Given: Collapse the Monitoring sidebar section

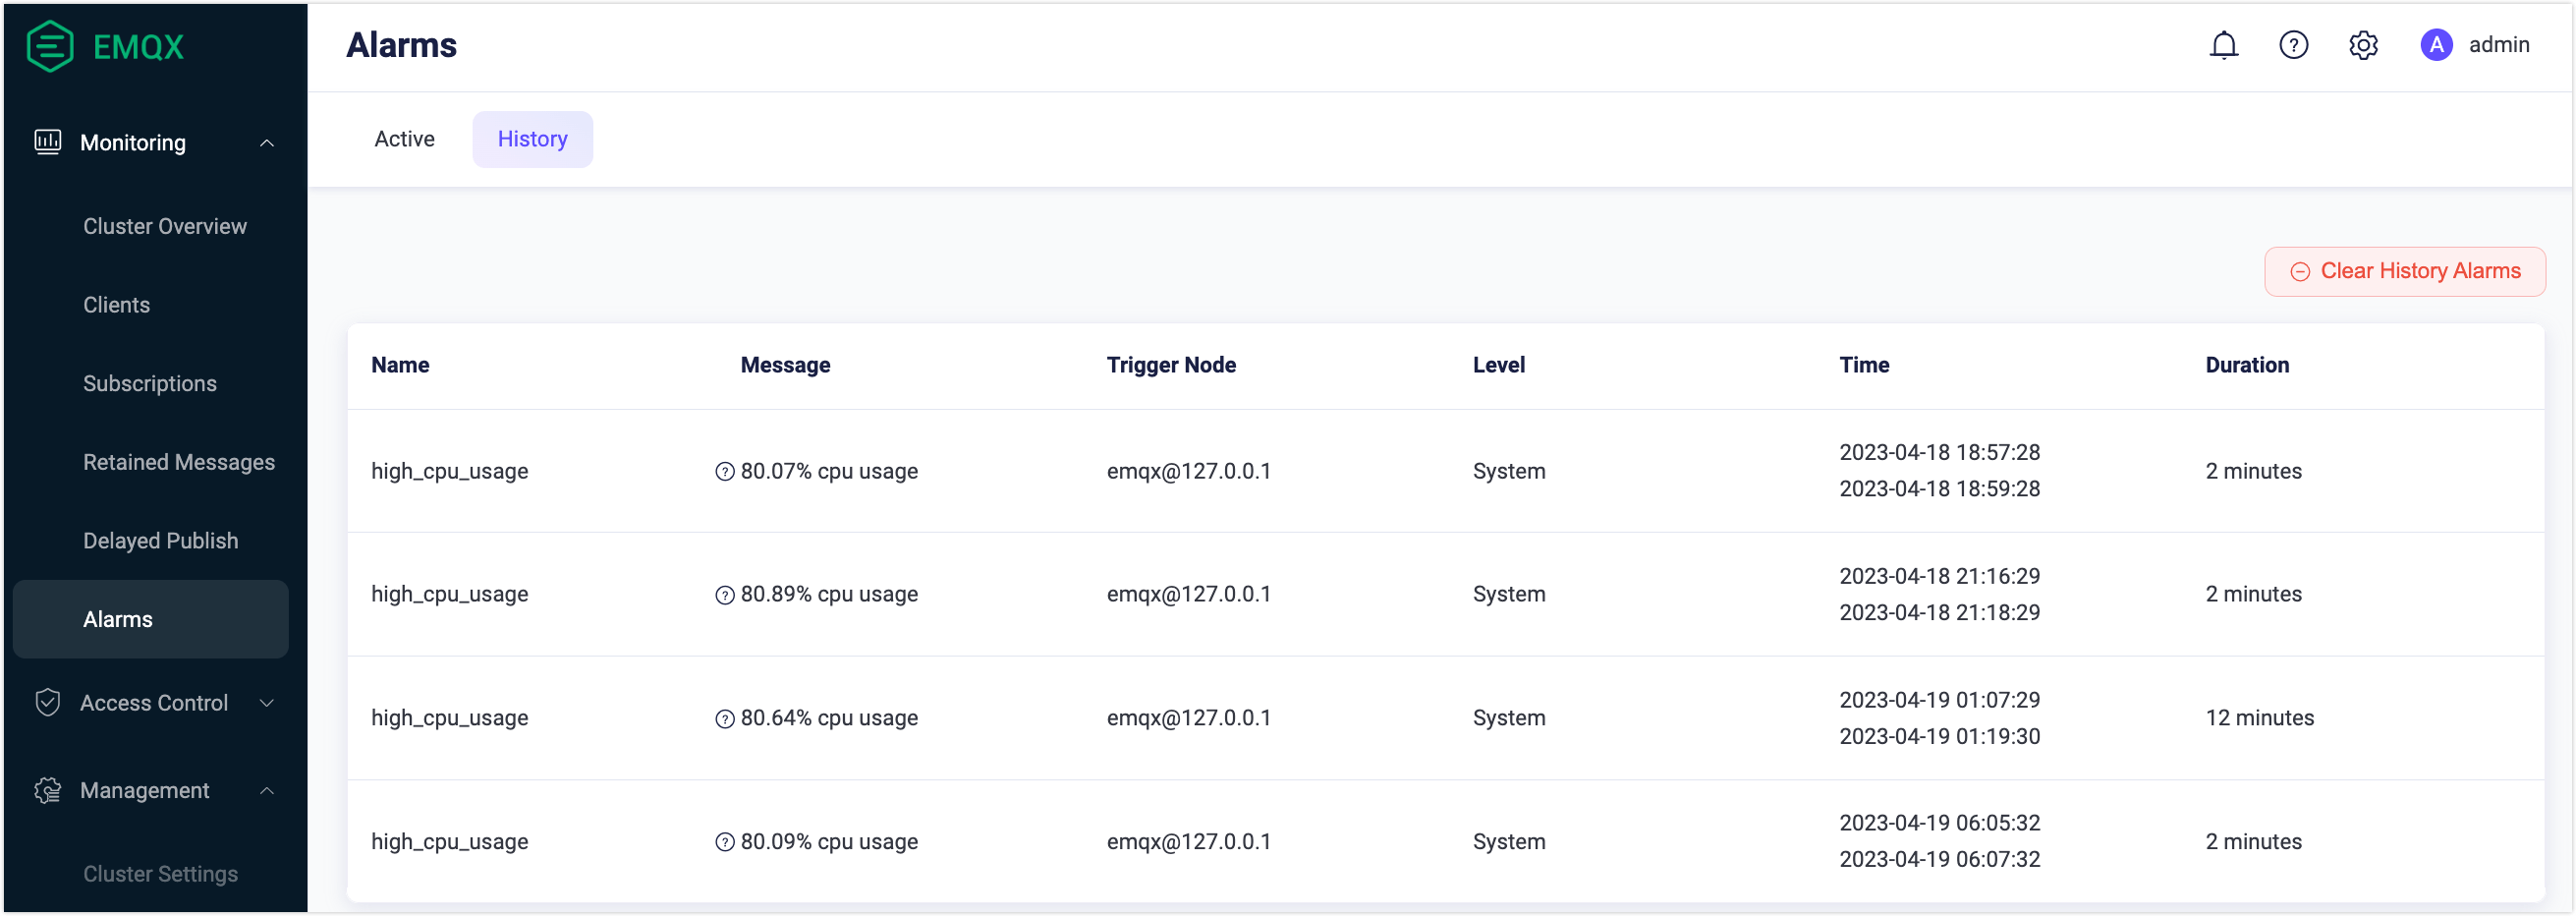Looking at the screenshot, I should click(267, 143).
